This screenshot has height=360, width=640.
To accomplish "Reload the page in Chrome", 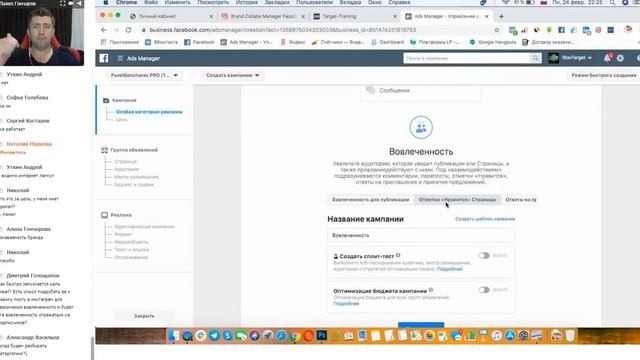I will [128, 30].
